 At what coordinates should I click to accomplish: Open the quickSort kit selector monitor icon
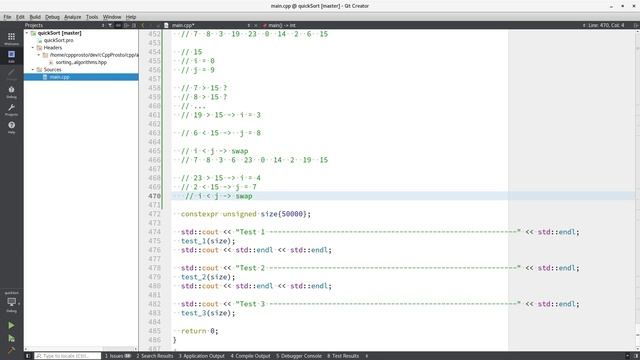(x=11, y=302)
